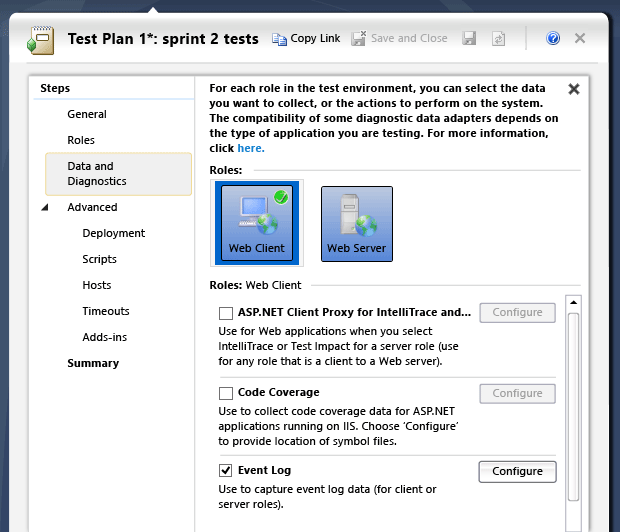
Task: Go to the Summary step
Action: pos(93,363)
